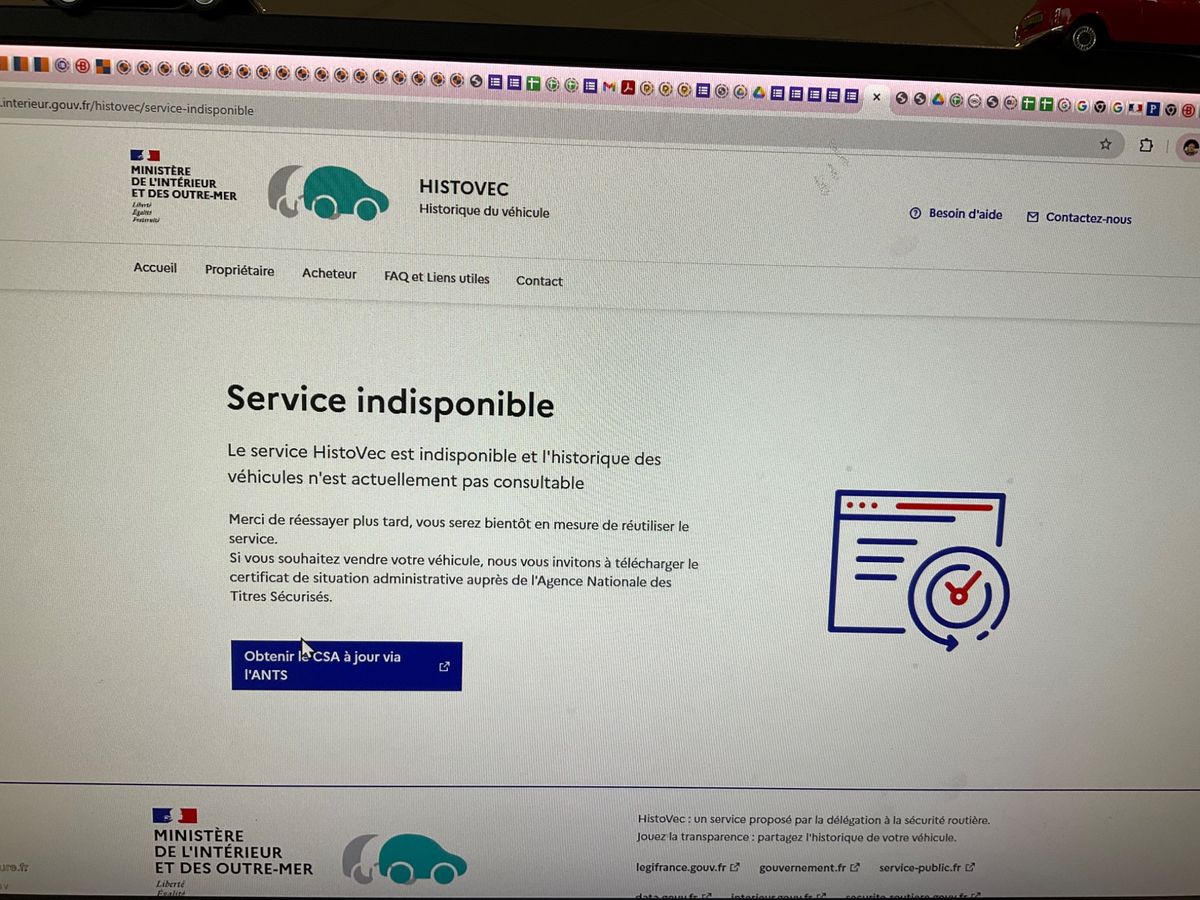Open the Contact navigation item
The image size is (1200, 900).
point(539,281)
